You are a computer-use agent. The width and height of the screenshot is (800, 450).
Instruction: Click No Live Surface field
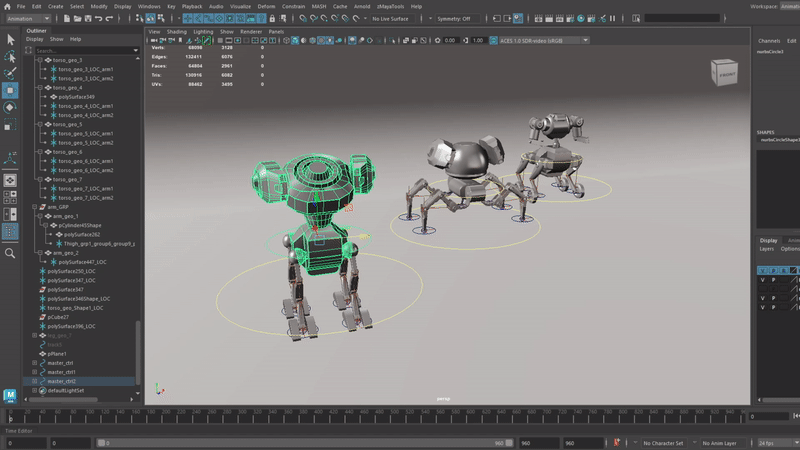[391, 19]
